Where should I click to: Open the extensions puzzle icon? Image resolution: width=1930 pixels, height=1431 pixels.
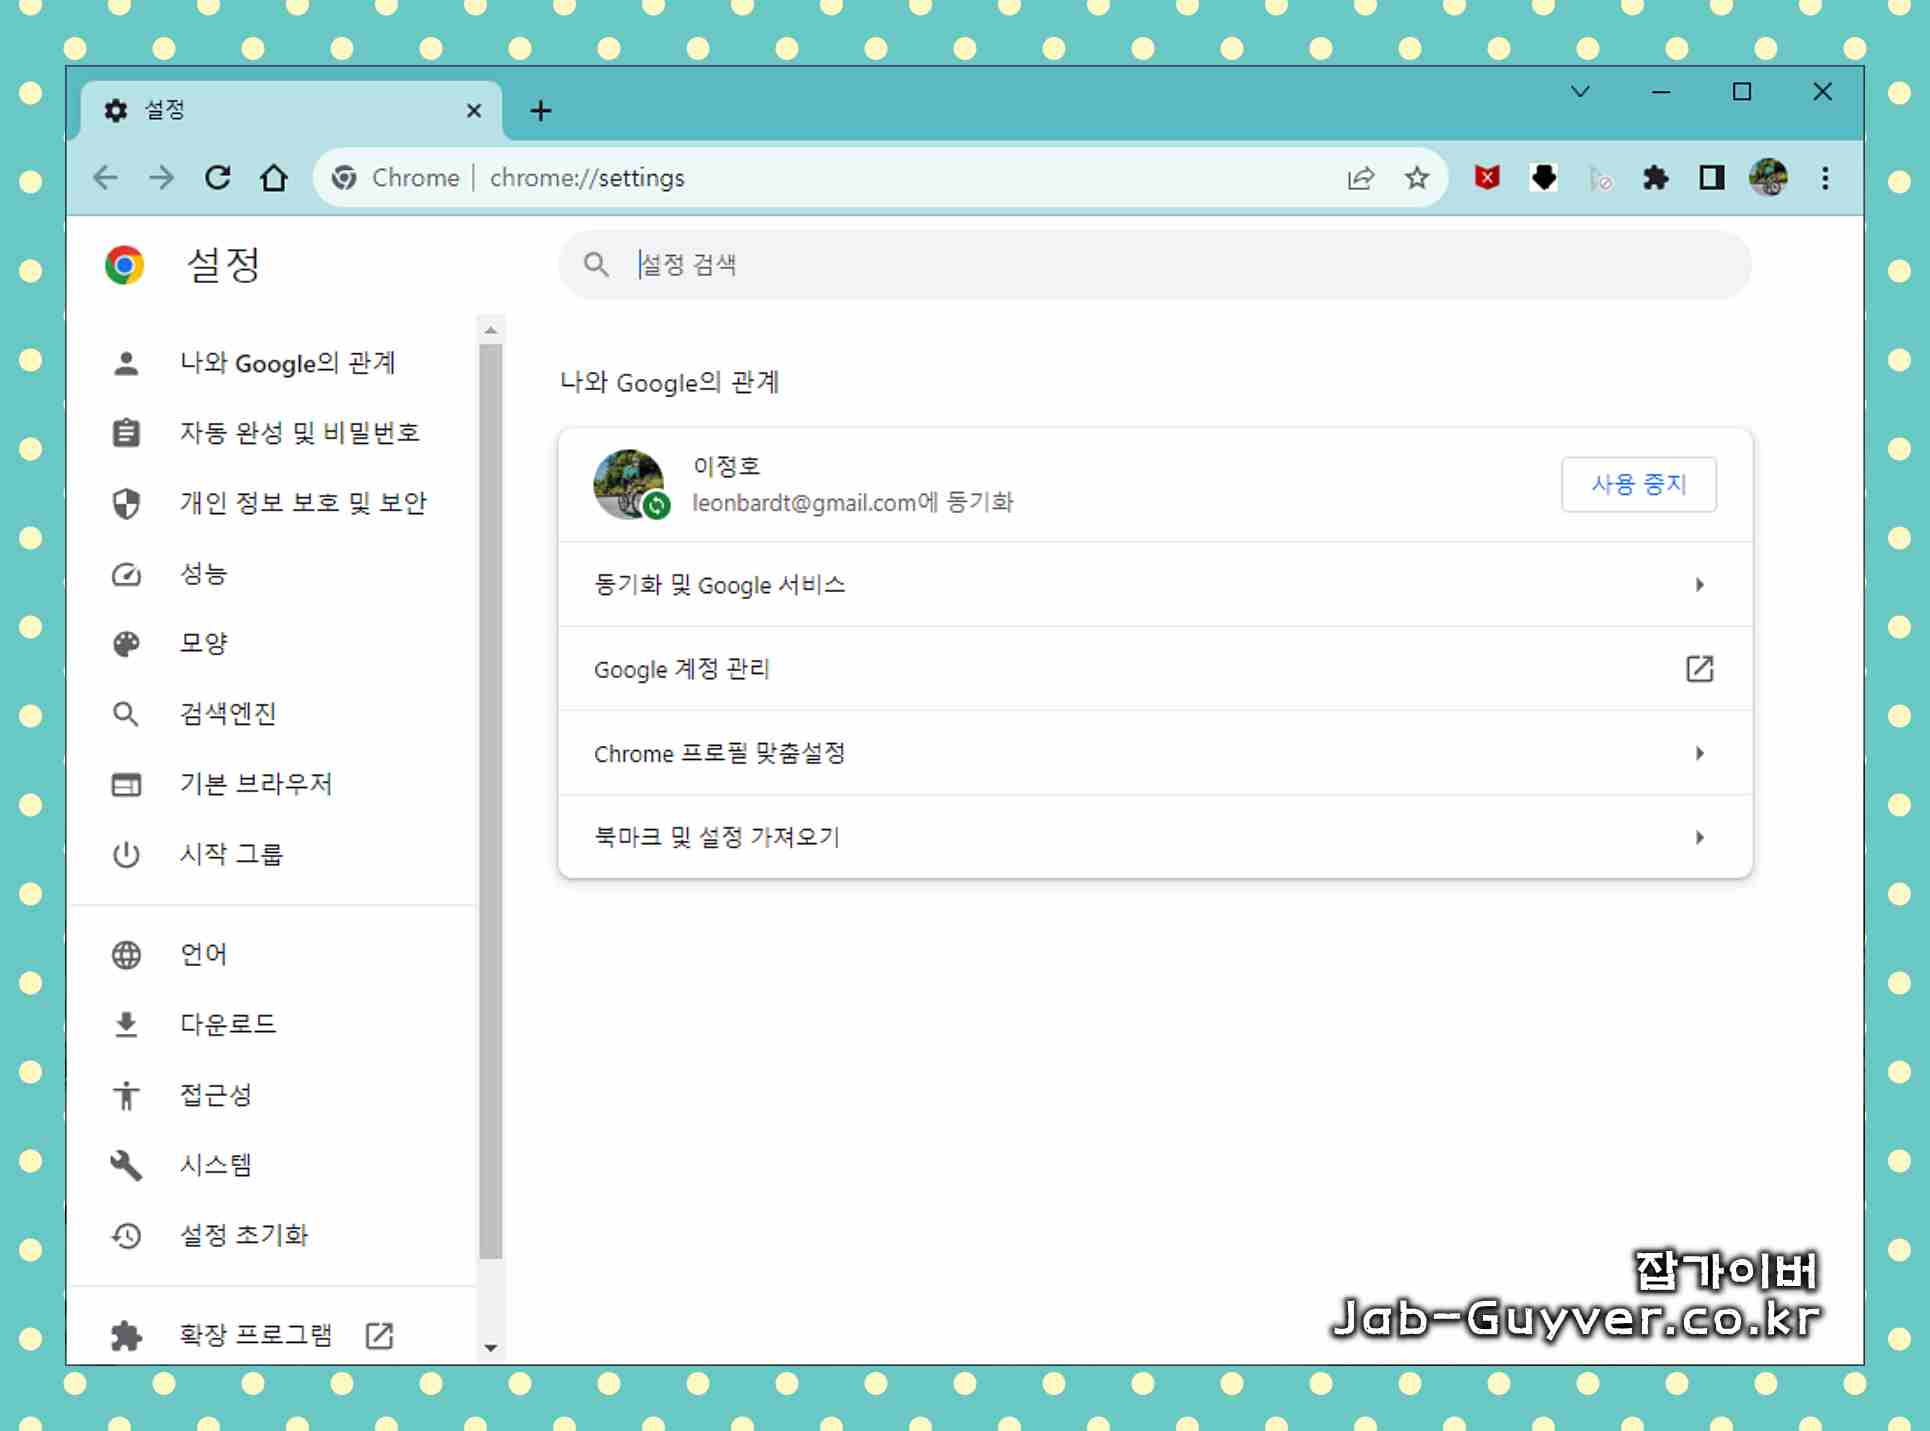coord(1655,178)
